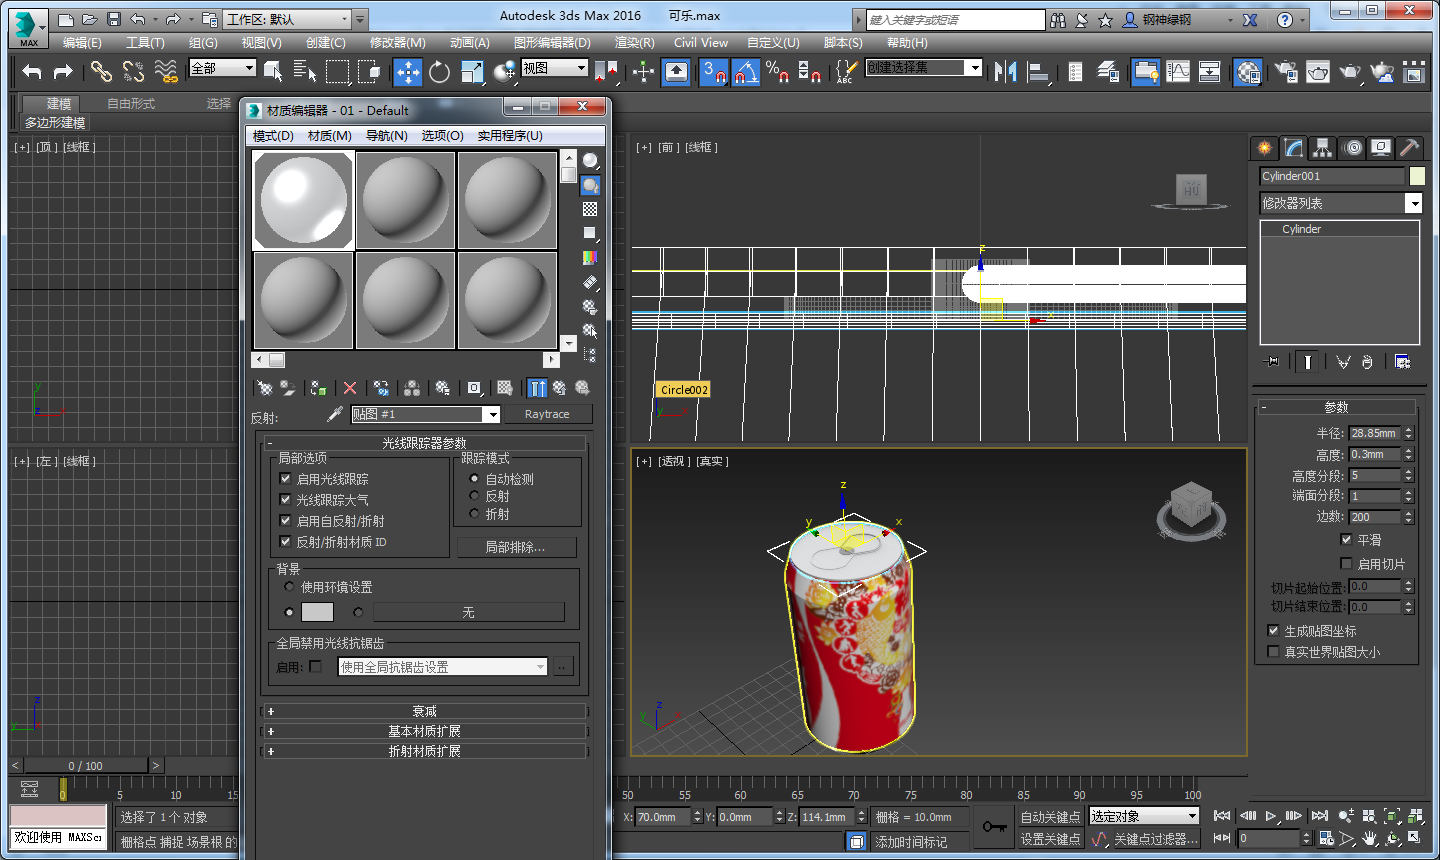This screenshot has height=860, width=1440.
Task: Toggle Percent Snap icon
Action: (777, 71)
